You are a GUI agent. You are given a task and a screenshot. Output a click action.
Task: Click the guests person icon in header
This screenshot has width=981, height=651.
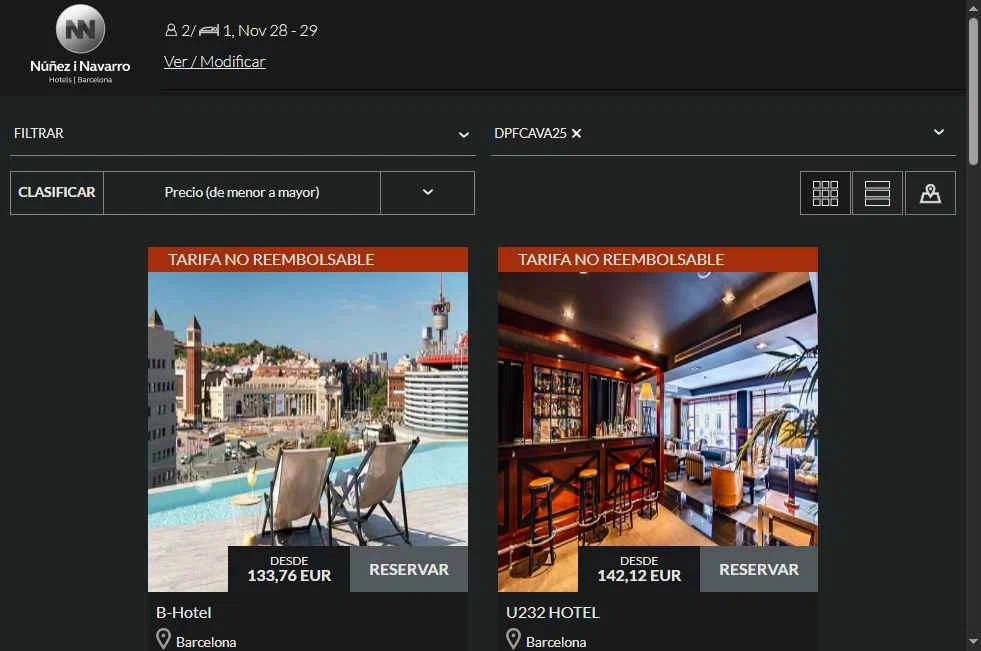171,30
